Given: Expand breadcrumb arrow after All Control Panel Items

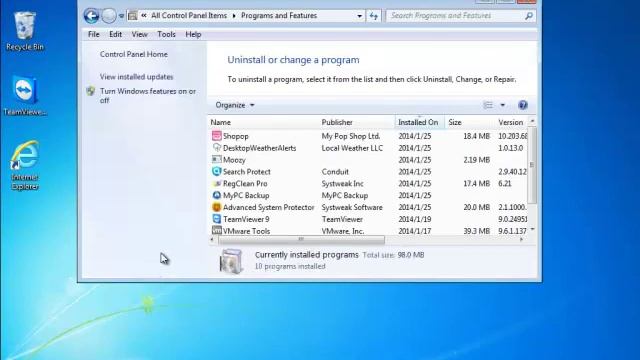Looking at the screenshot, I should tap(234, 16).
